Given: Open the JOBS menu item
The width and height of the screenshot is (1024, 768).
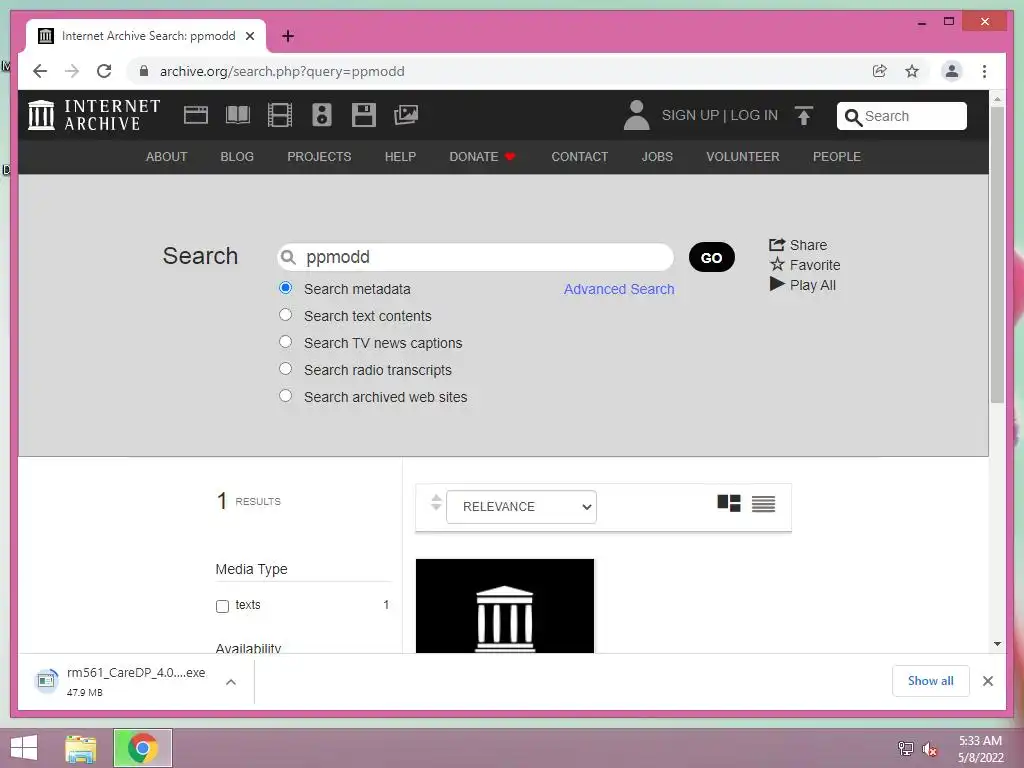Looking at the screenshot, I should 657,157.
